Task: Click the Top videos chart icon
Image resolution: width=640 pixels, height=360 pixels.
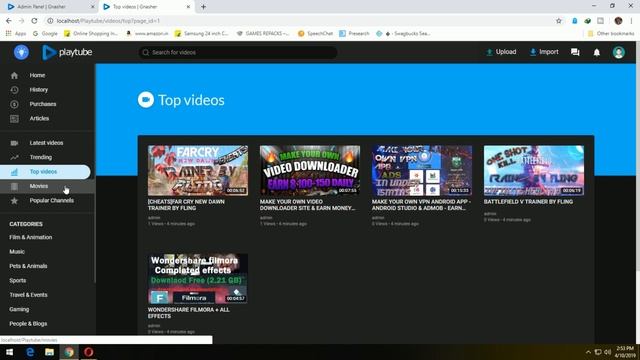Action: point(14,172)
